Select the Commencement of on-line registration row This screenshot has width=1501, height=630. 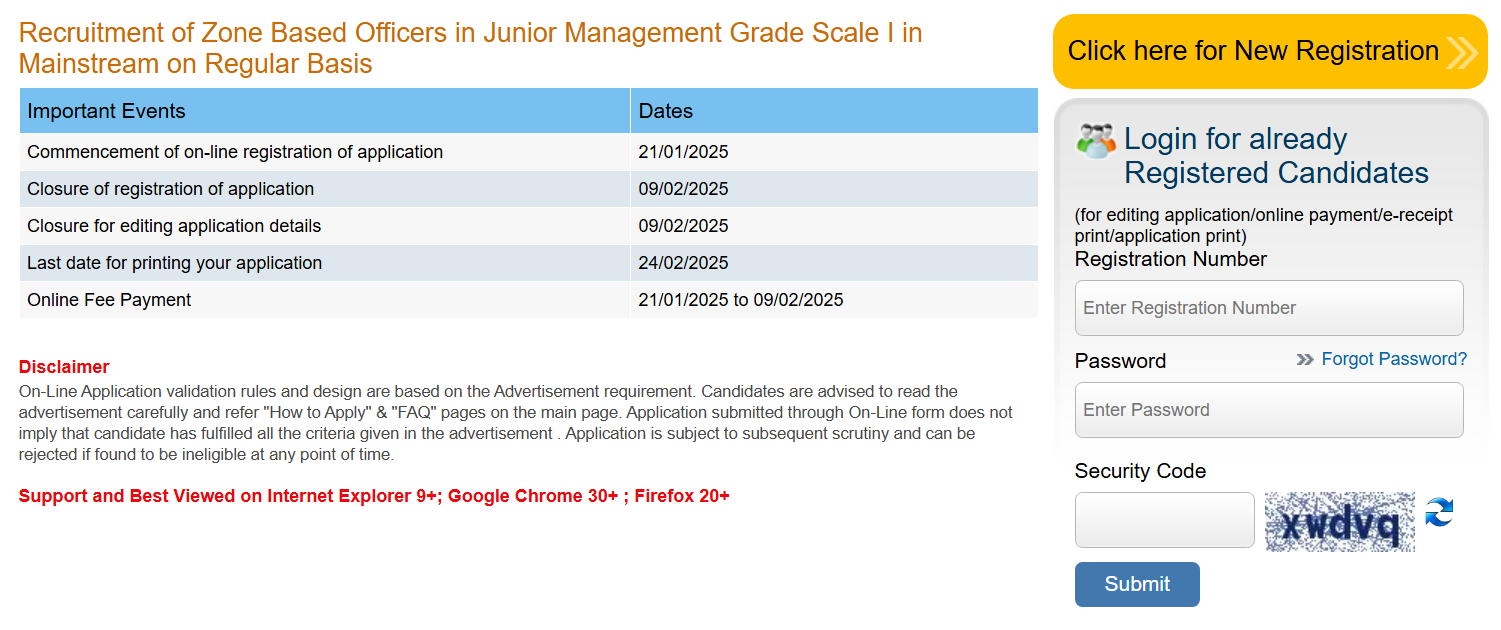point(235,152)
